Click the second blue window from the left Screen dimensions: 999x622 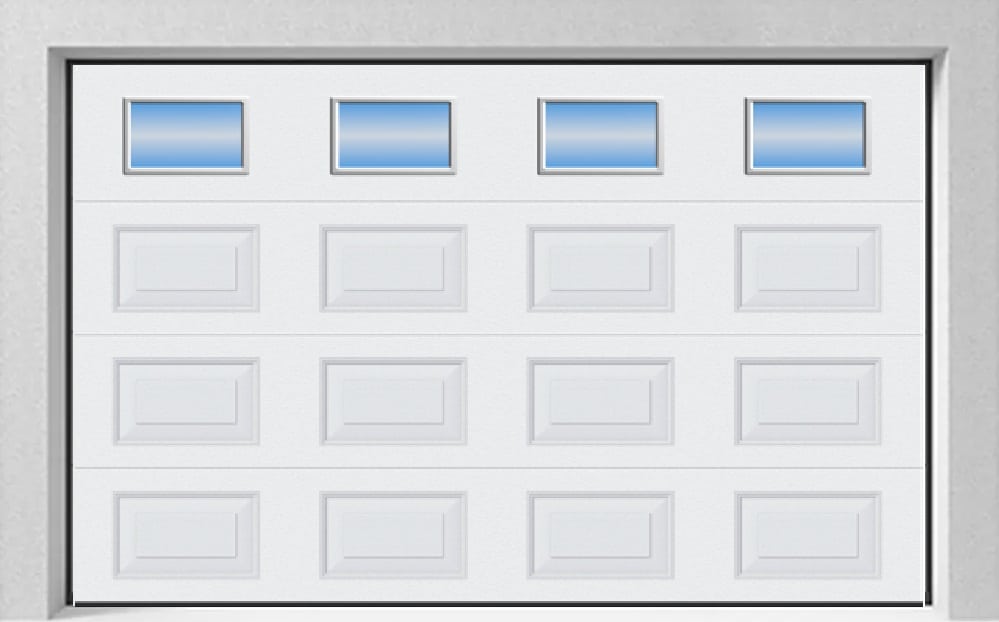(x=393, y=136)
